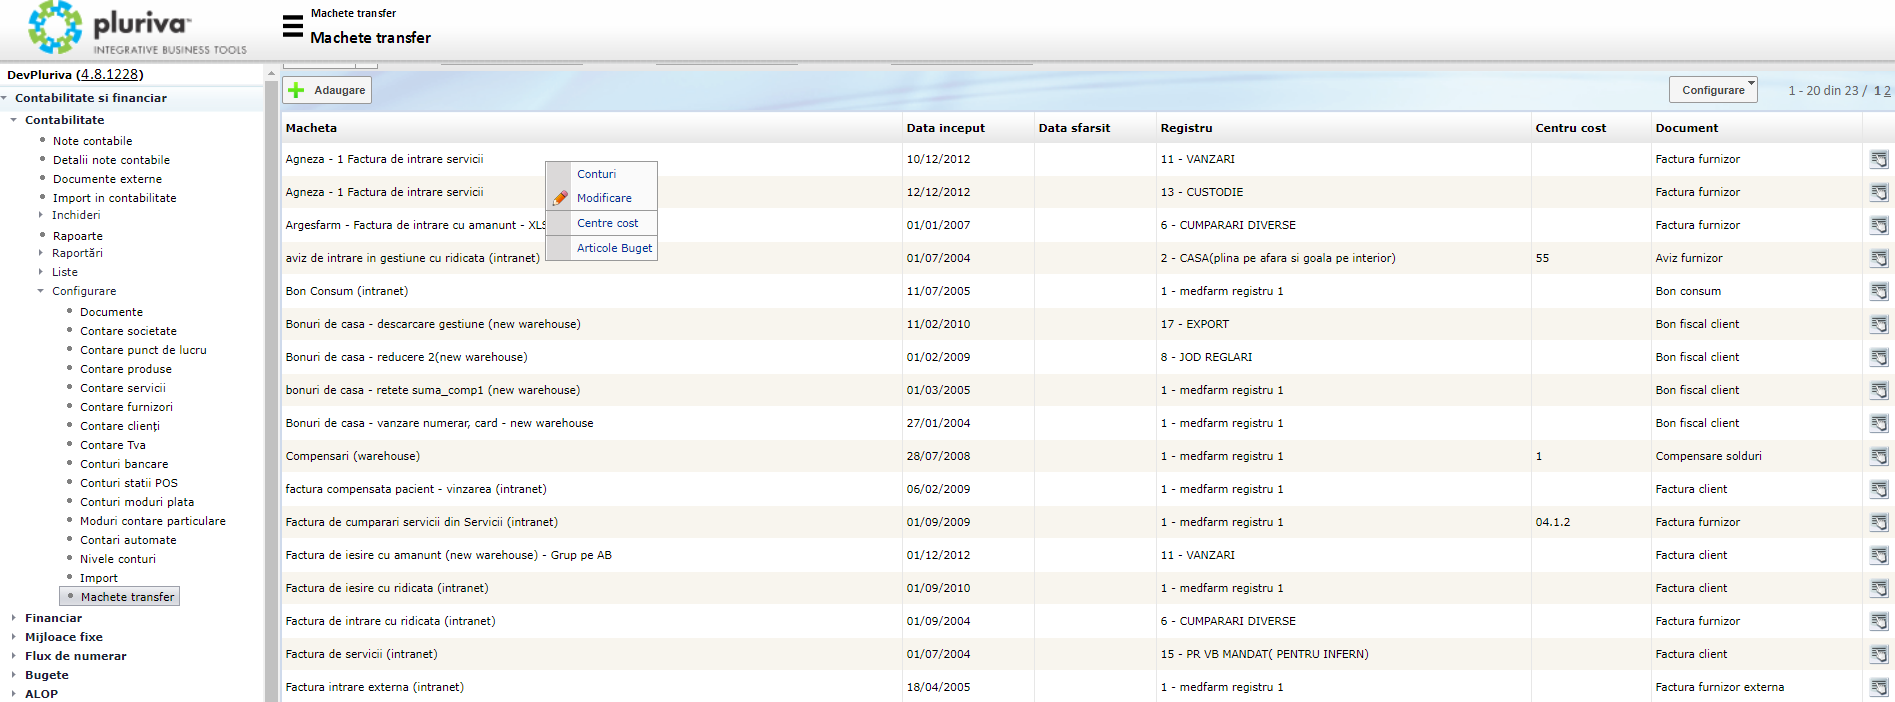Image resolution: width=1895 pixels, height=702 pixels.
Task: Click the green plus Adaugare icon
Action: [x=296, y=90]
